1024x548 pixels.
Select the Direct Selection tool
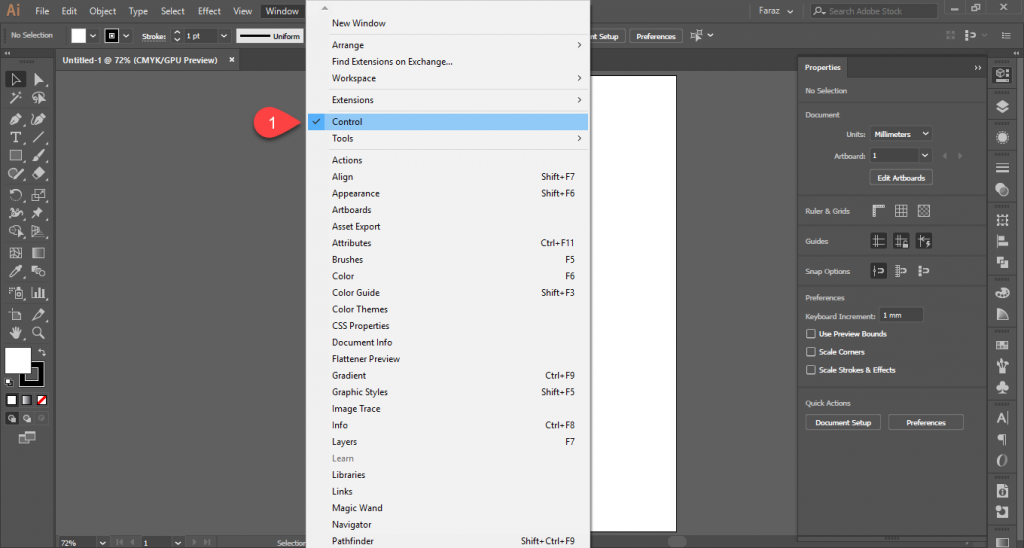[39, 80]
